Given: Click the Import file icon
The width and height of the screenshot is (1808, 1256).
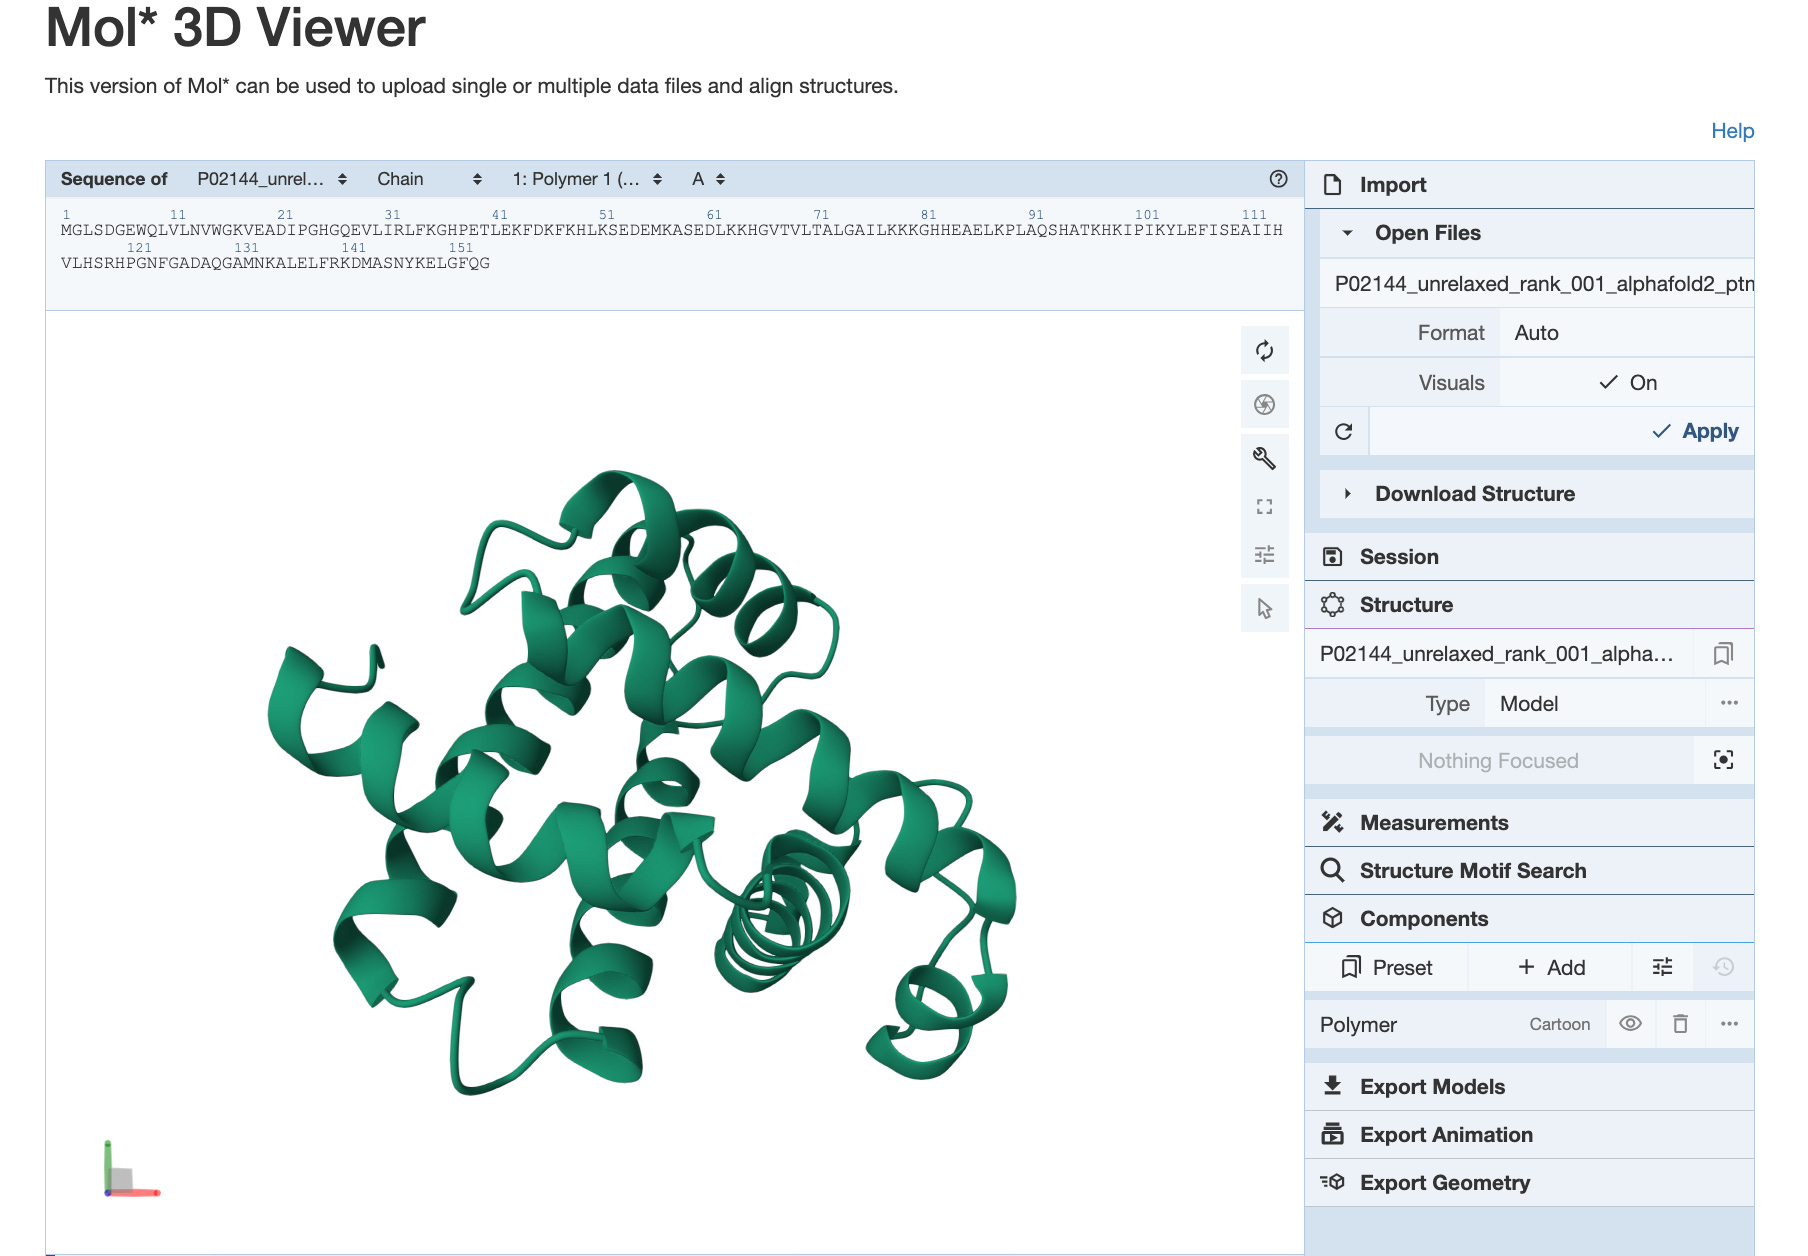Looking at the screenshot, I should pos(1332,185).
